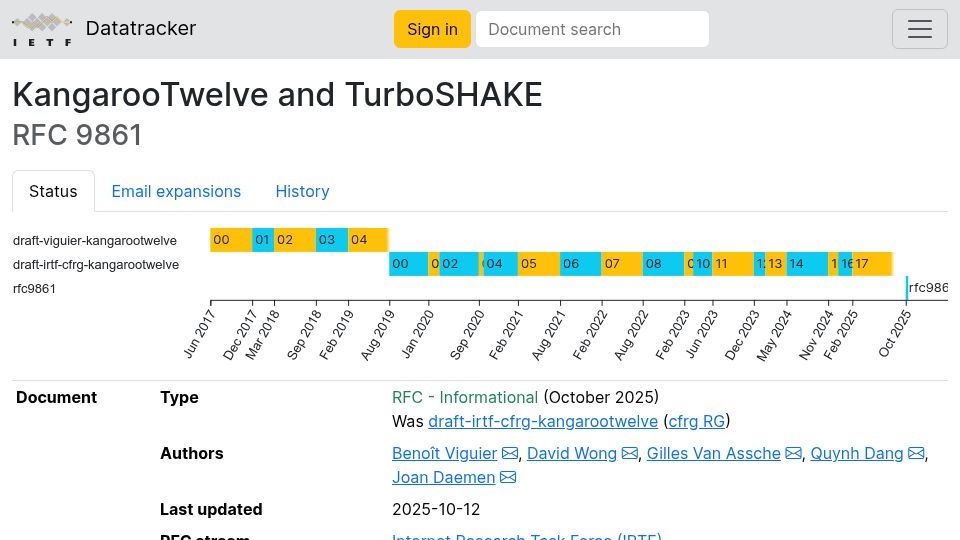This screenshot has width=960, height=540.
Task: Select revision 11 of draft-irtf-cfrg-kangarootwelve
Action: click(733, 264)
